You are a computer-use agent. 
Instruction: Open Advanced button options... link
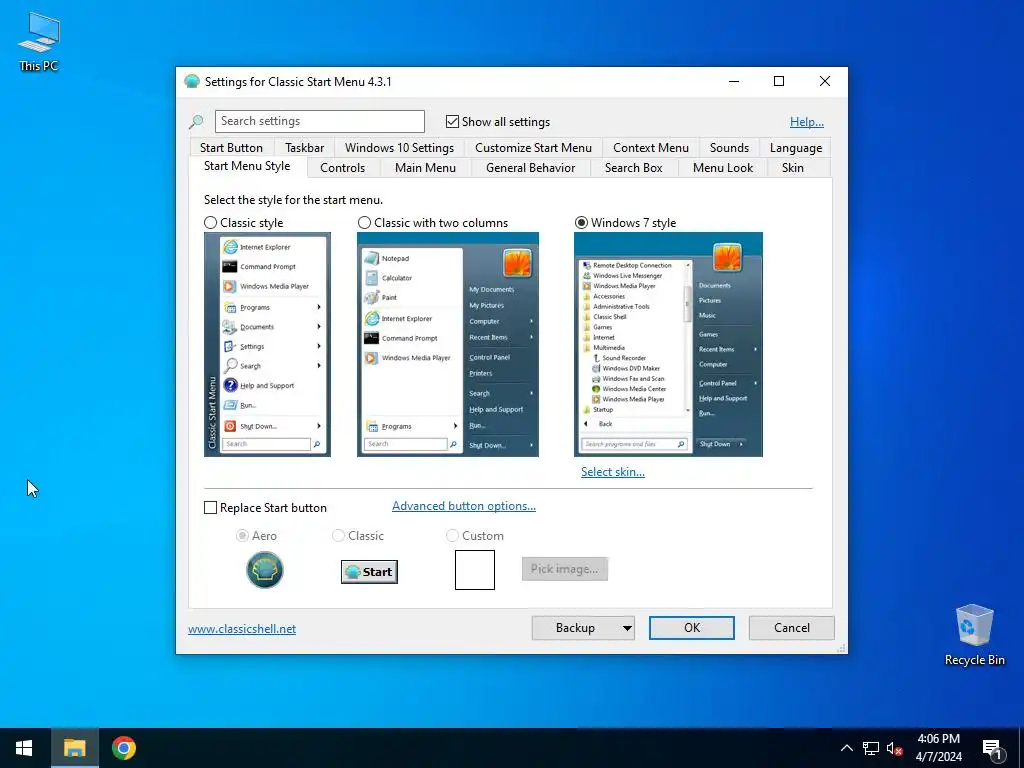click(x=464, y=506)
